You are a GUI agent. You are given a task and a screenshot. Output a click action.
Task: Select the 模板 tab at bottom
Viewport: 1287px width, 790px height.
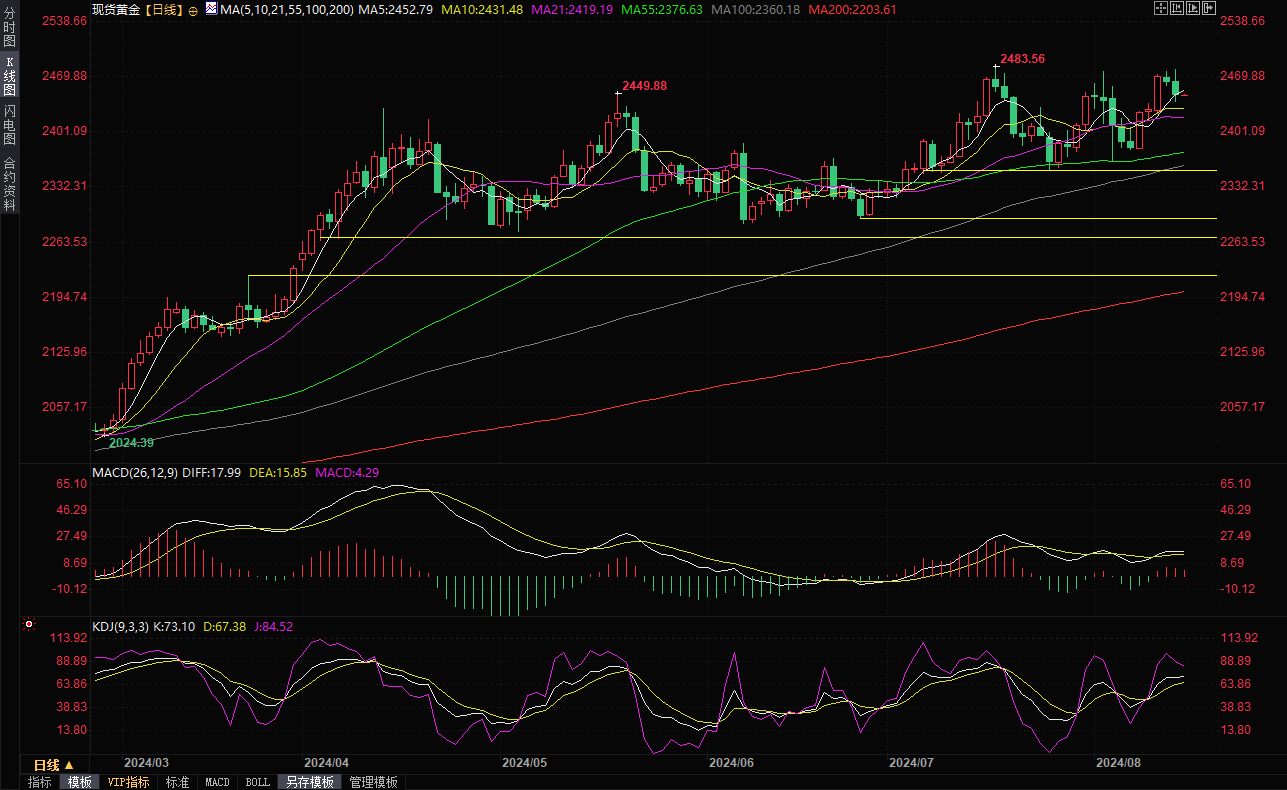(x=79, y=782)
